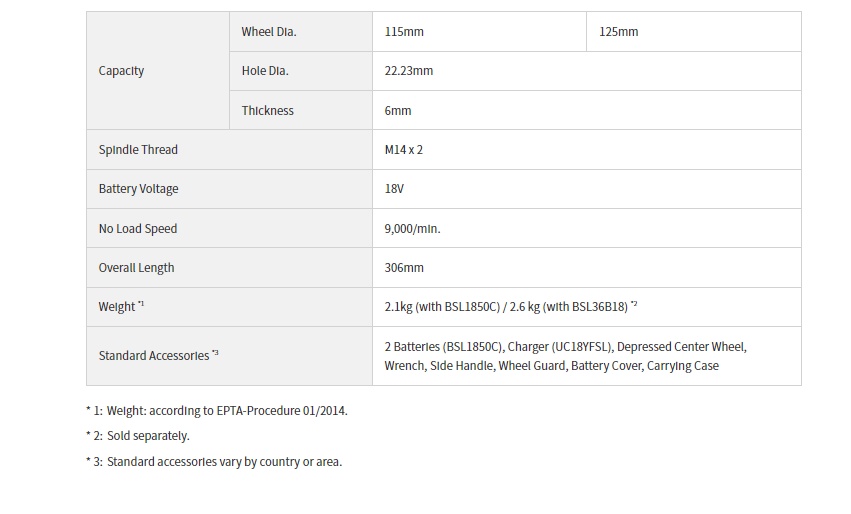Click the Capacity row header cell
The height and width of the screenshot is (514, 851).
click(x=158, y=71)
